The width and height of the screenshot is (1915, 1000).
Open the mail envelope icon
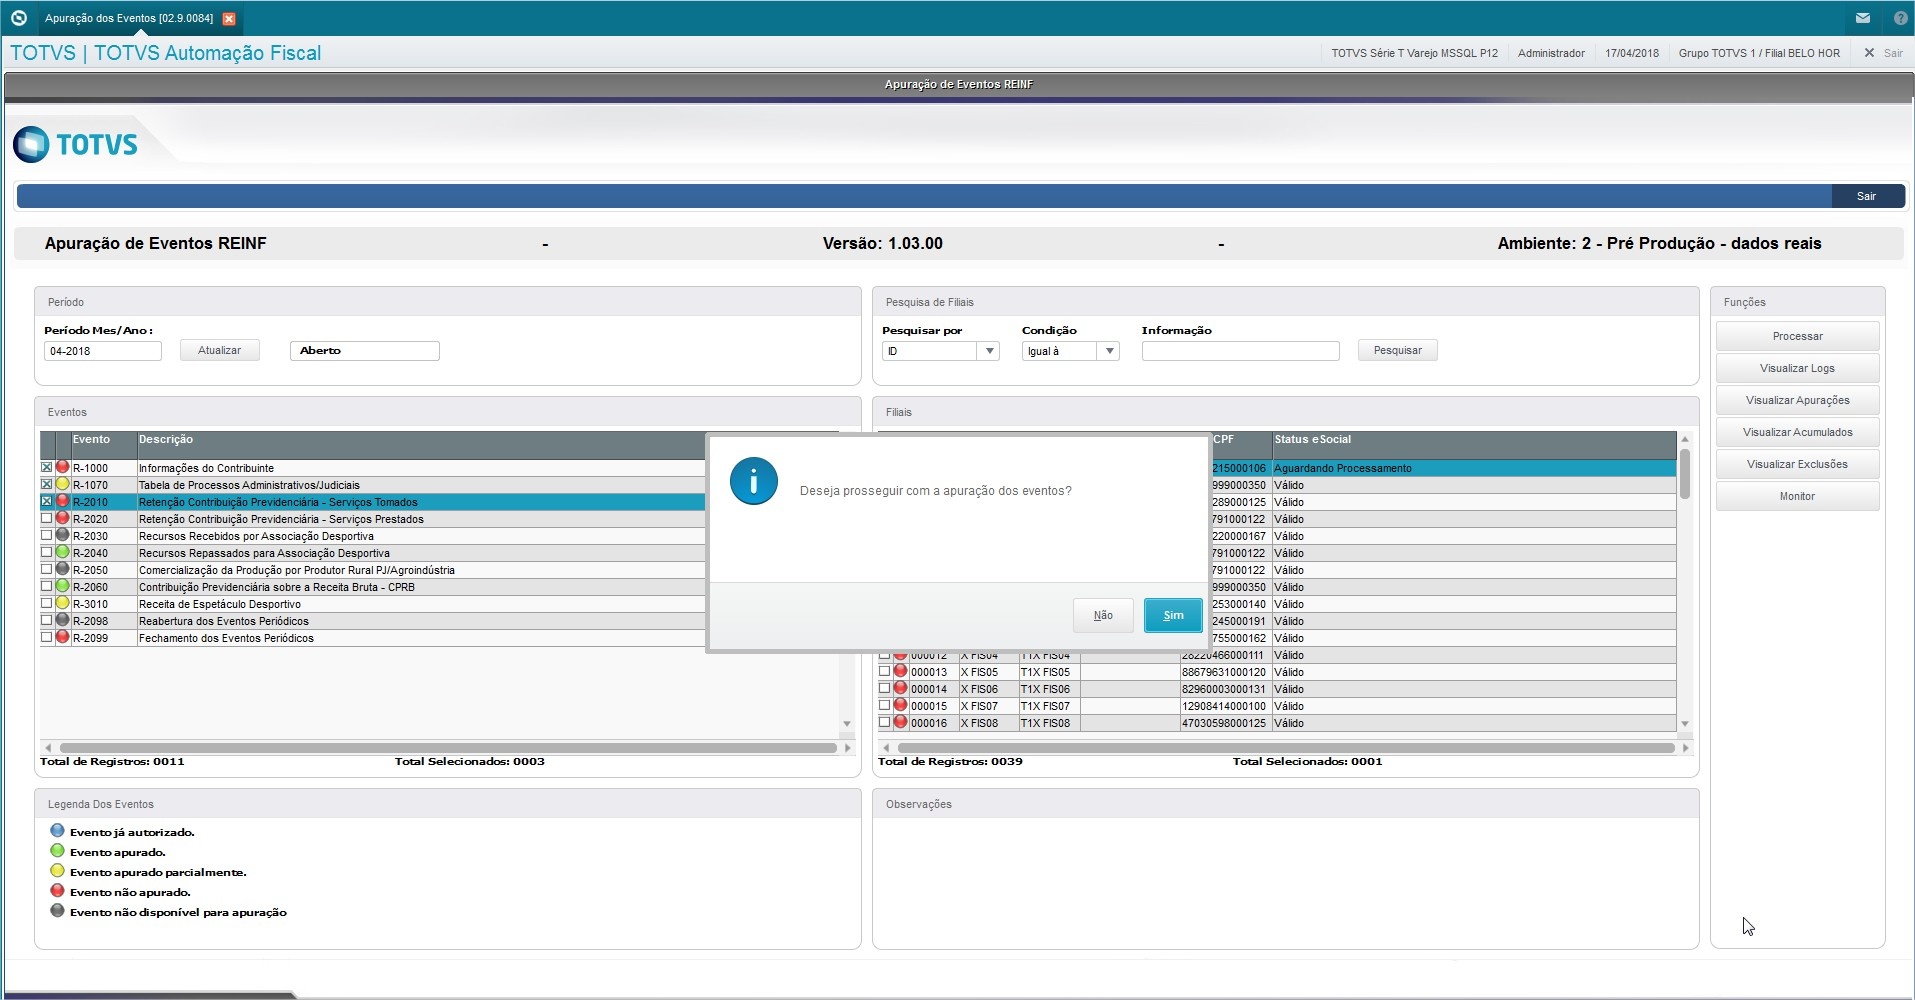(x=1863, y=18)
